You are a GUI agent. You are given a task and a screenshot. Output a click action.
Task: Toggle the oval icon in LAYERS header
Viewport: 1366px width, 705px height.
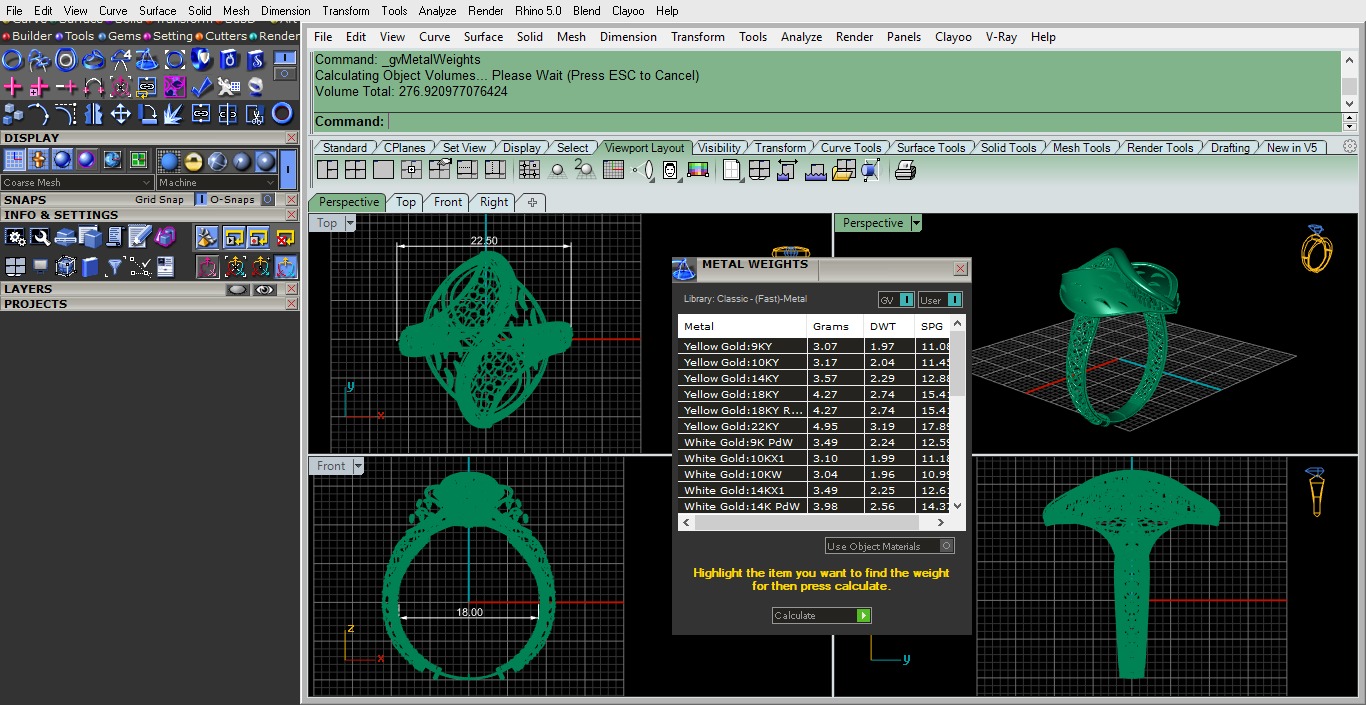(238, 289)
